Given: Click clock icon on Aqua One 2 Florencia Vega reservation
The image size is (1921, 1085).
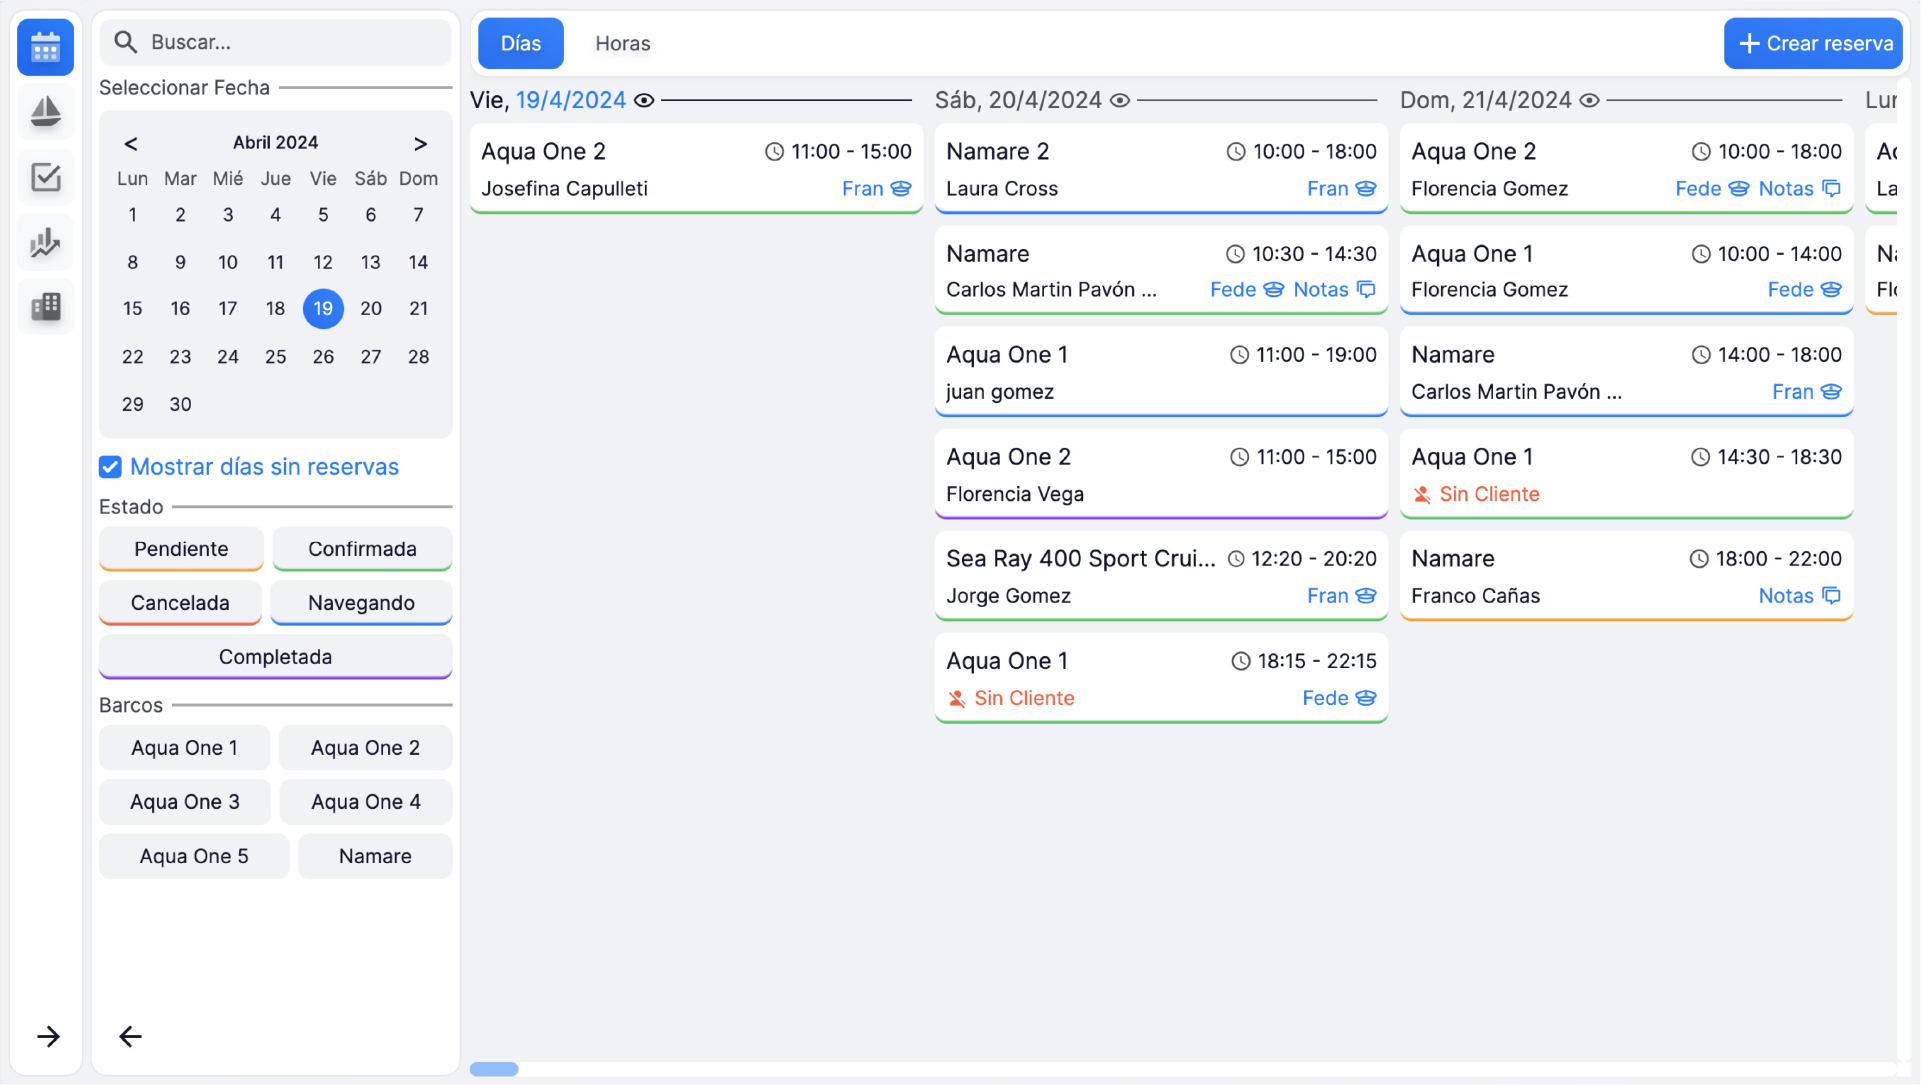Looking at the screenshot, I should [x=1239, y=457].
